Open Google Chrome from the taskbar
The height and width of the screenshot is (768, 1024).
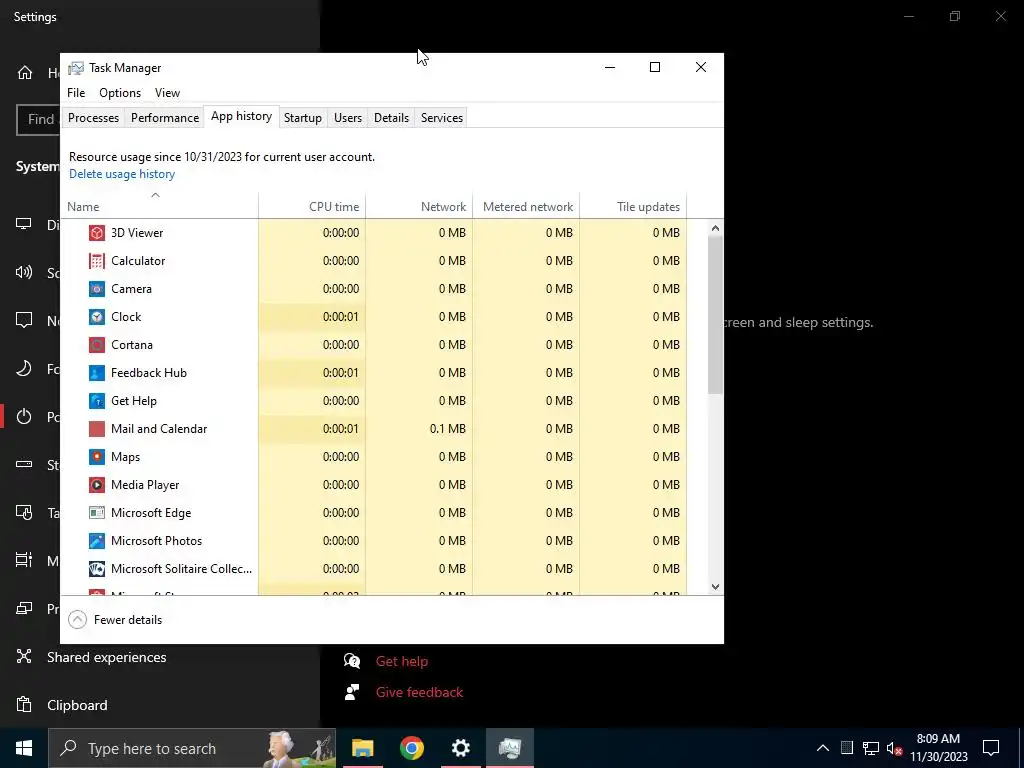[x=411, y=748]
